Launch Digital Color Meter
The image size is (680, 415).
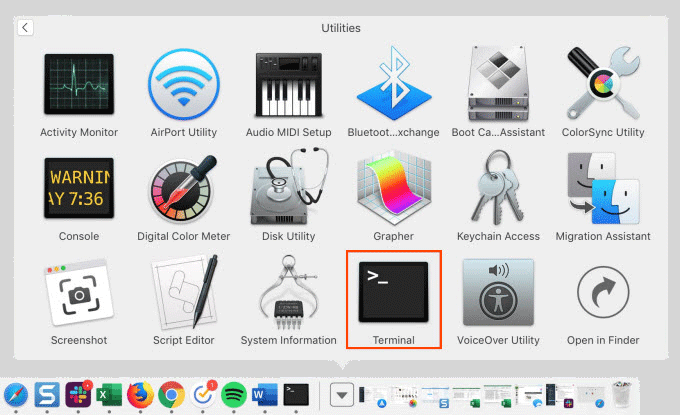(x=183, y=188)
